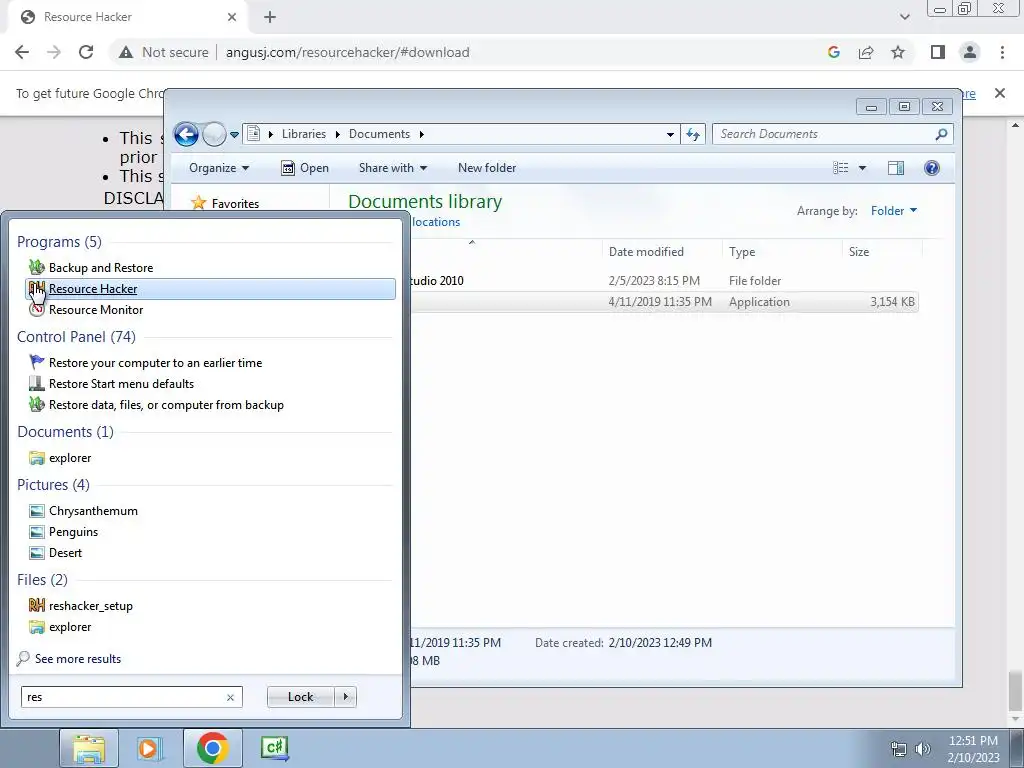Open a new Chrome tab
This screenshot has width=1024, height=768.
point(270,17)
